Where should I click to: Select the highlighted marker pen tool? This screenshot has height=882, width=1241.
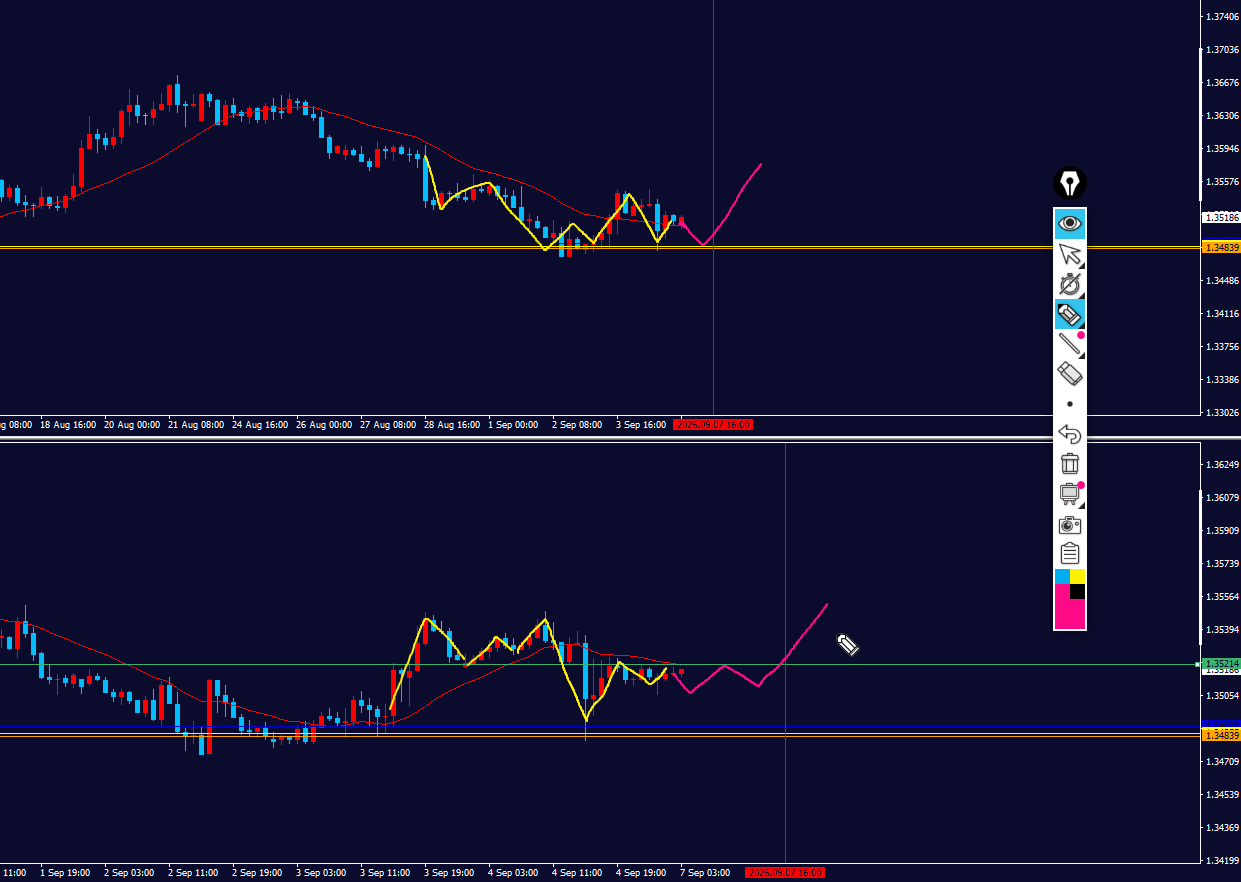1070,314
